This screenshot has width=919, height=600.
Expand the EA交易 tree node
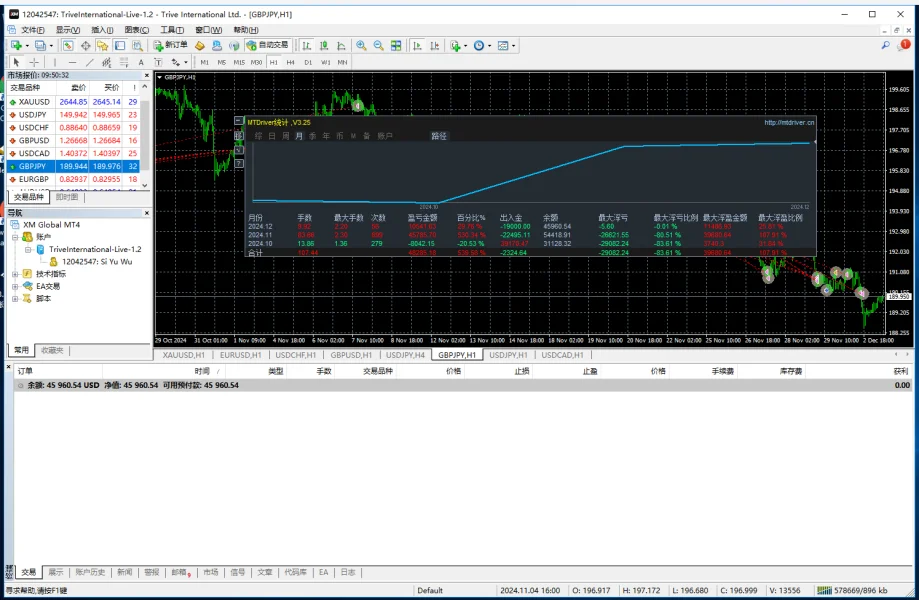[15, 286]
